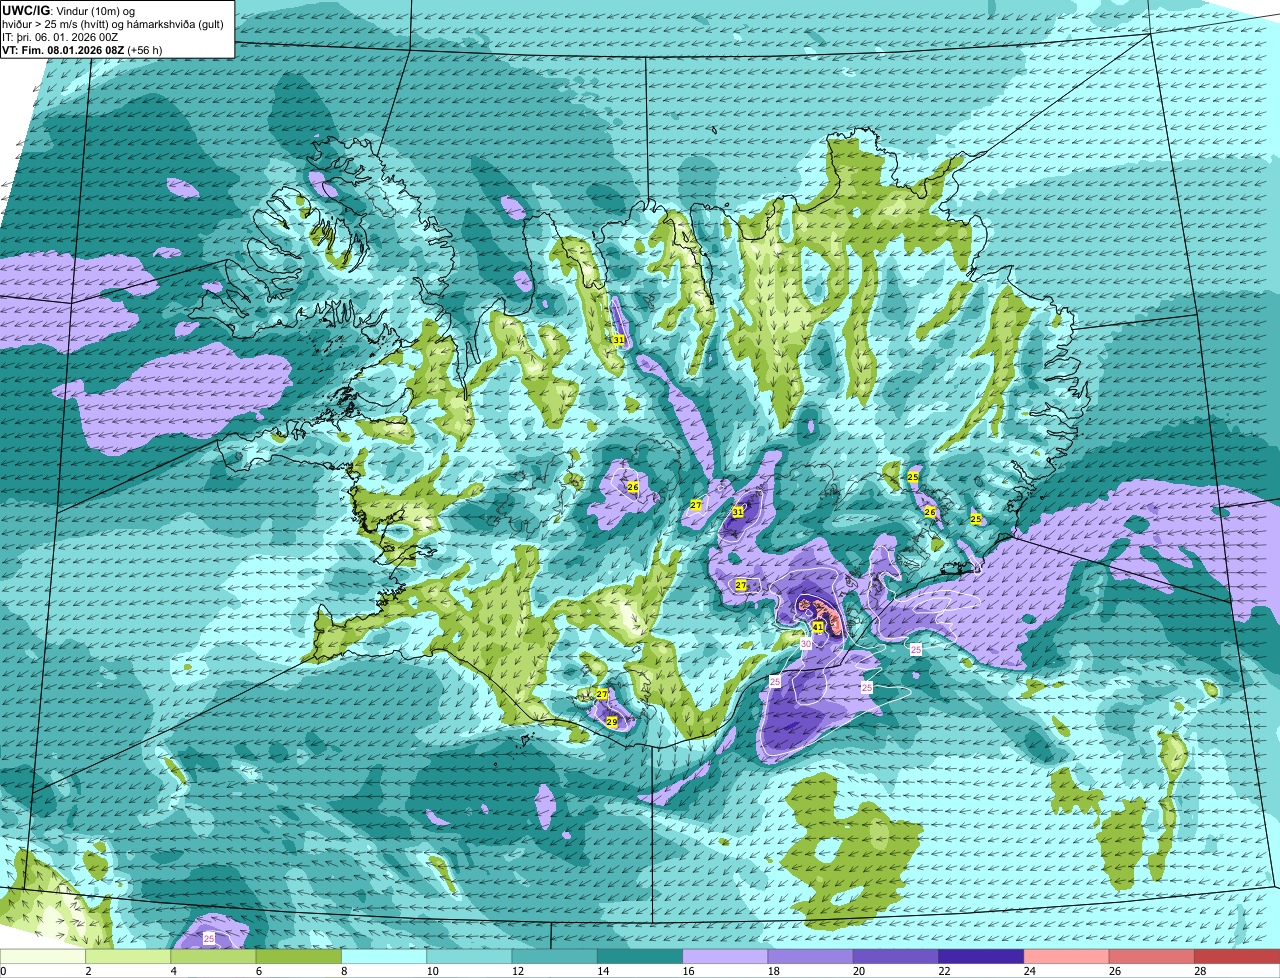Click the yellow 27 label just above the 29
Viewport: 1280px width, 978px height.
tap(602, 694)
